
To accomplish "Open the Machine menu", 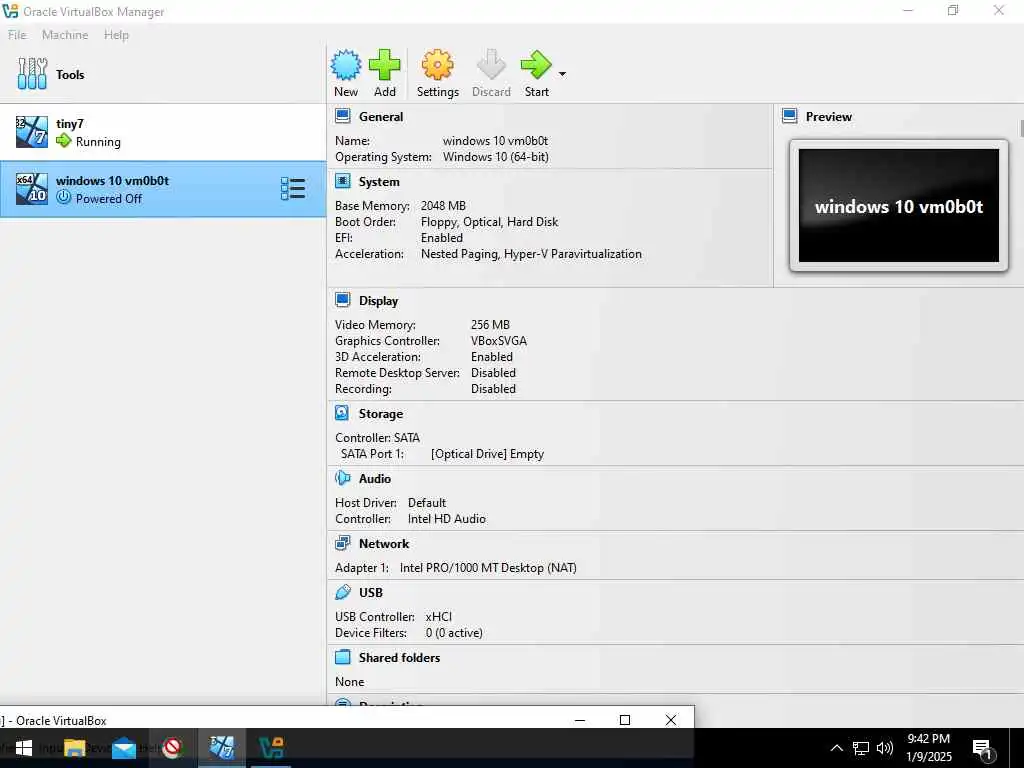I will point(65,35).
